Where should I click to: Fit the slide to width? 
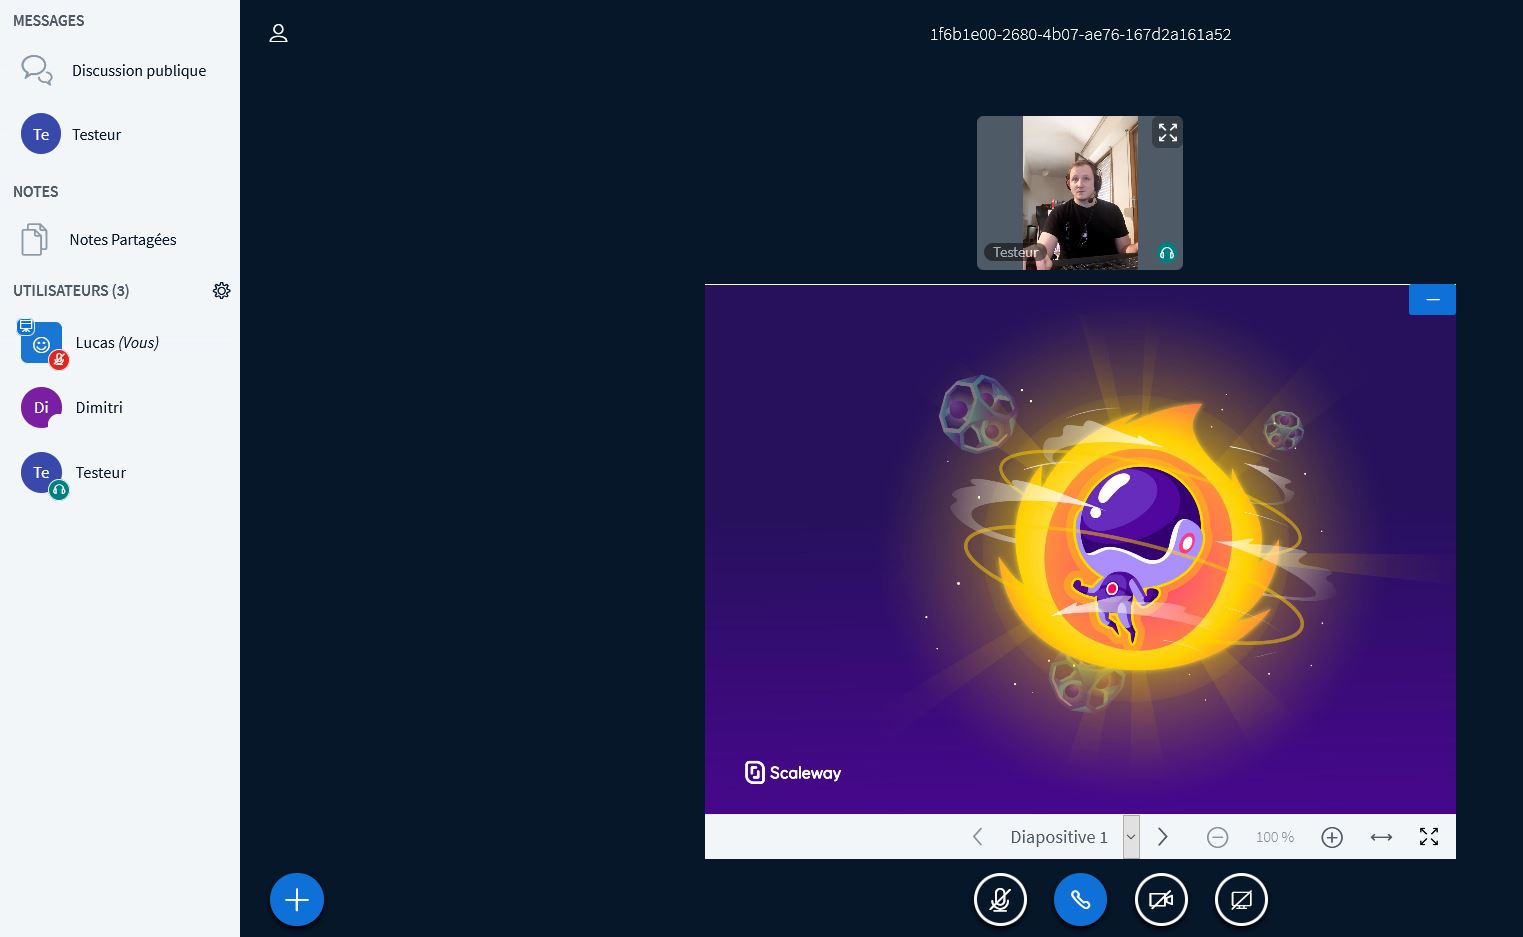point(1381,837)
